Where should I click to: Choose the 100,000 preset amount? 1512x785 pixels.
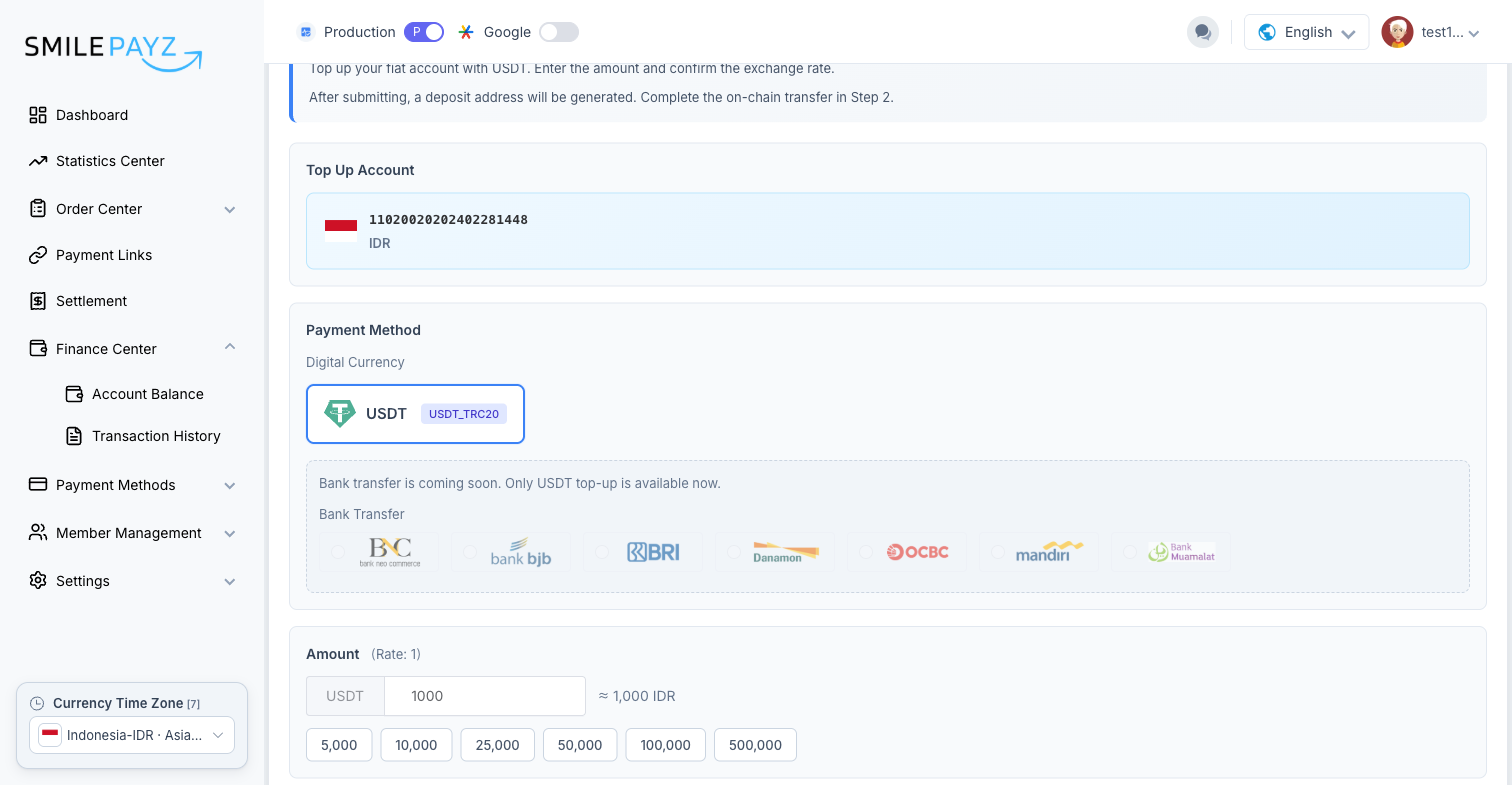pos(666,745)
